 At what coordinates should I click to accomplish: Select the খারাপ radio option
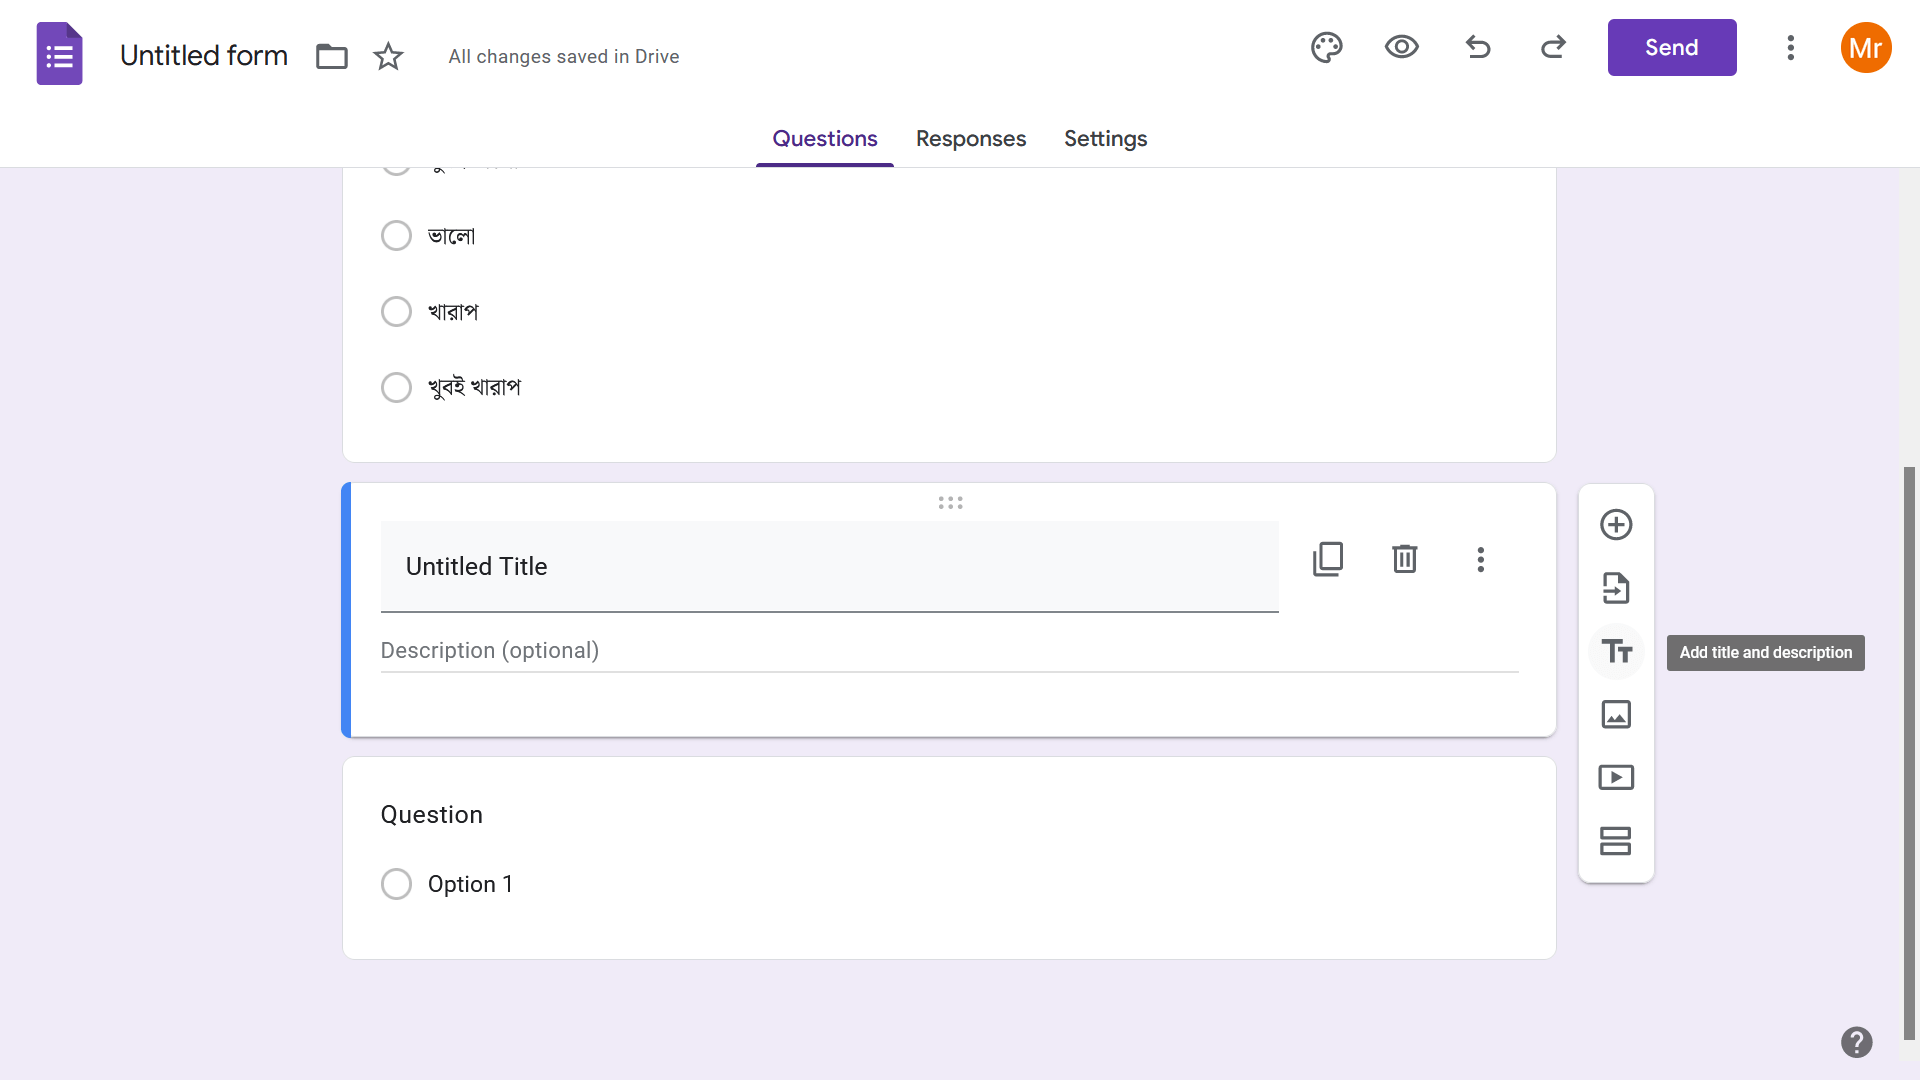point(397,312)
